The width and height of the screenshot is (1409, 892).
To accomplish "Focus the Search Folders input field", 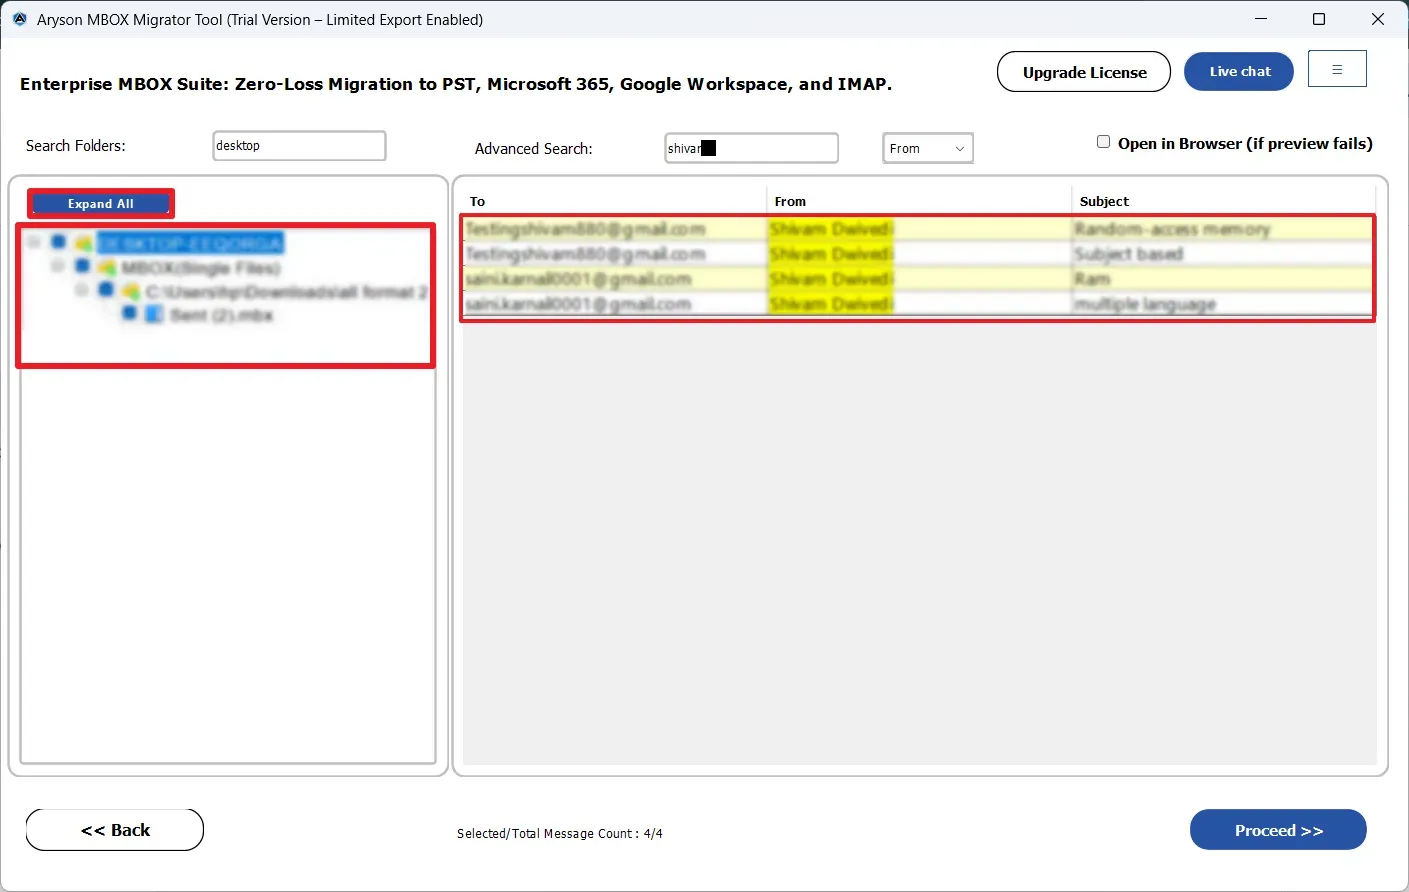I will point(299,145).
